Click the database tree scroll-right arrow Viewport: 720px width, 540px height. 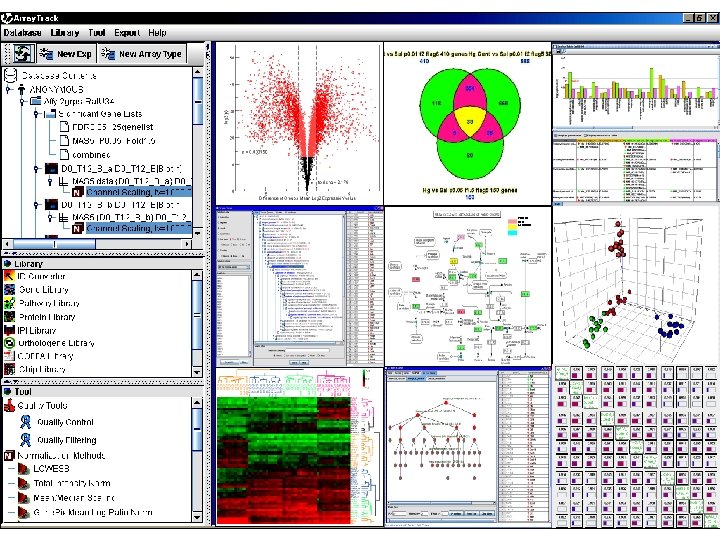point(187,244)
